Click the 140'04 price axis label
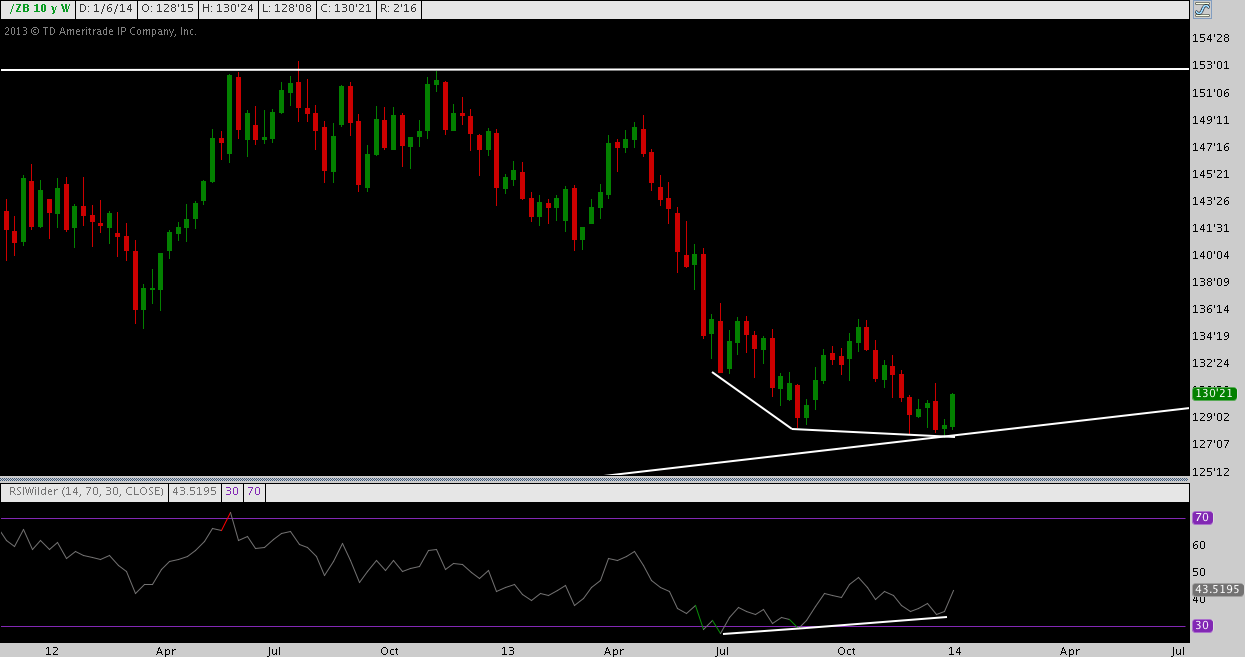 [1210, 255]
